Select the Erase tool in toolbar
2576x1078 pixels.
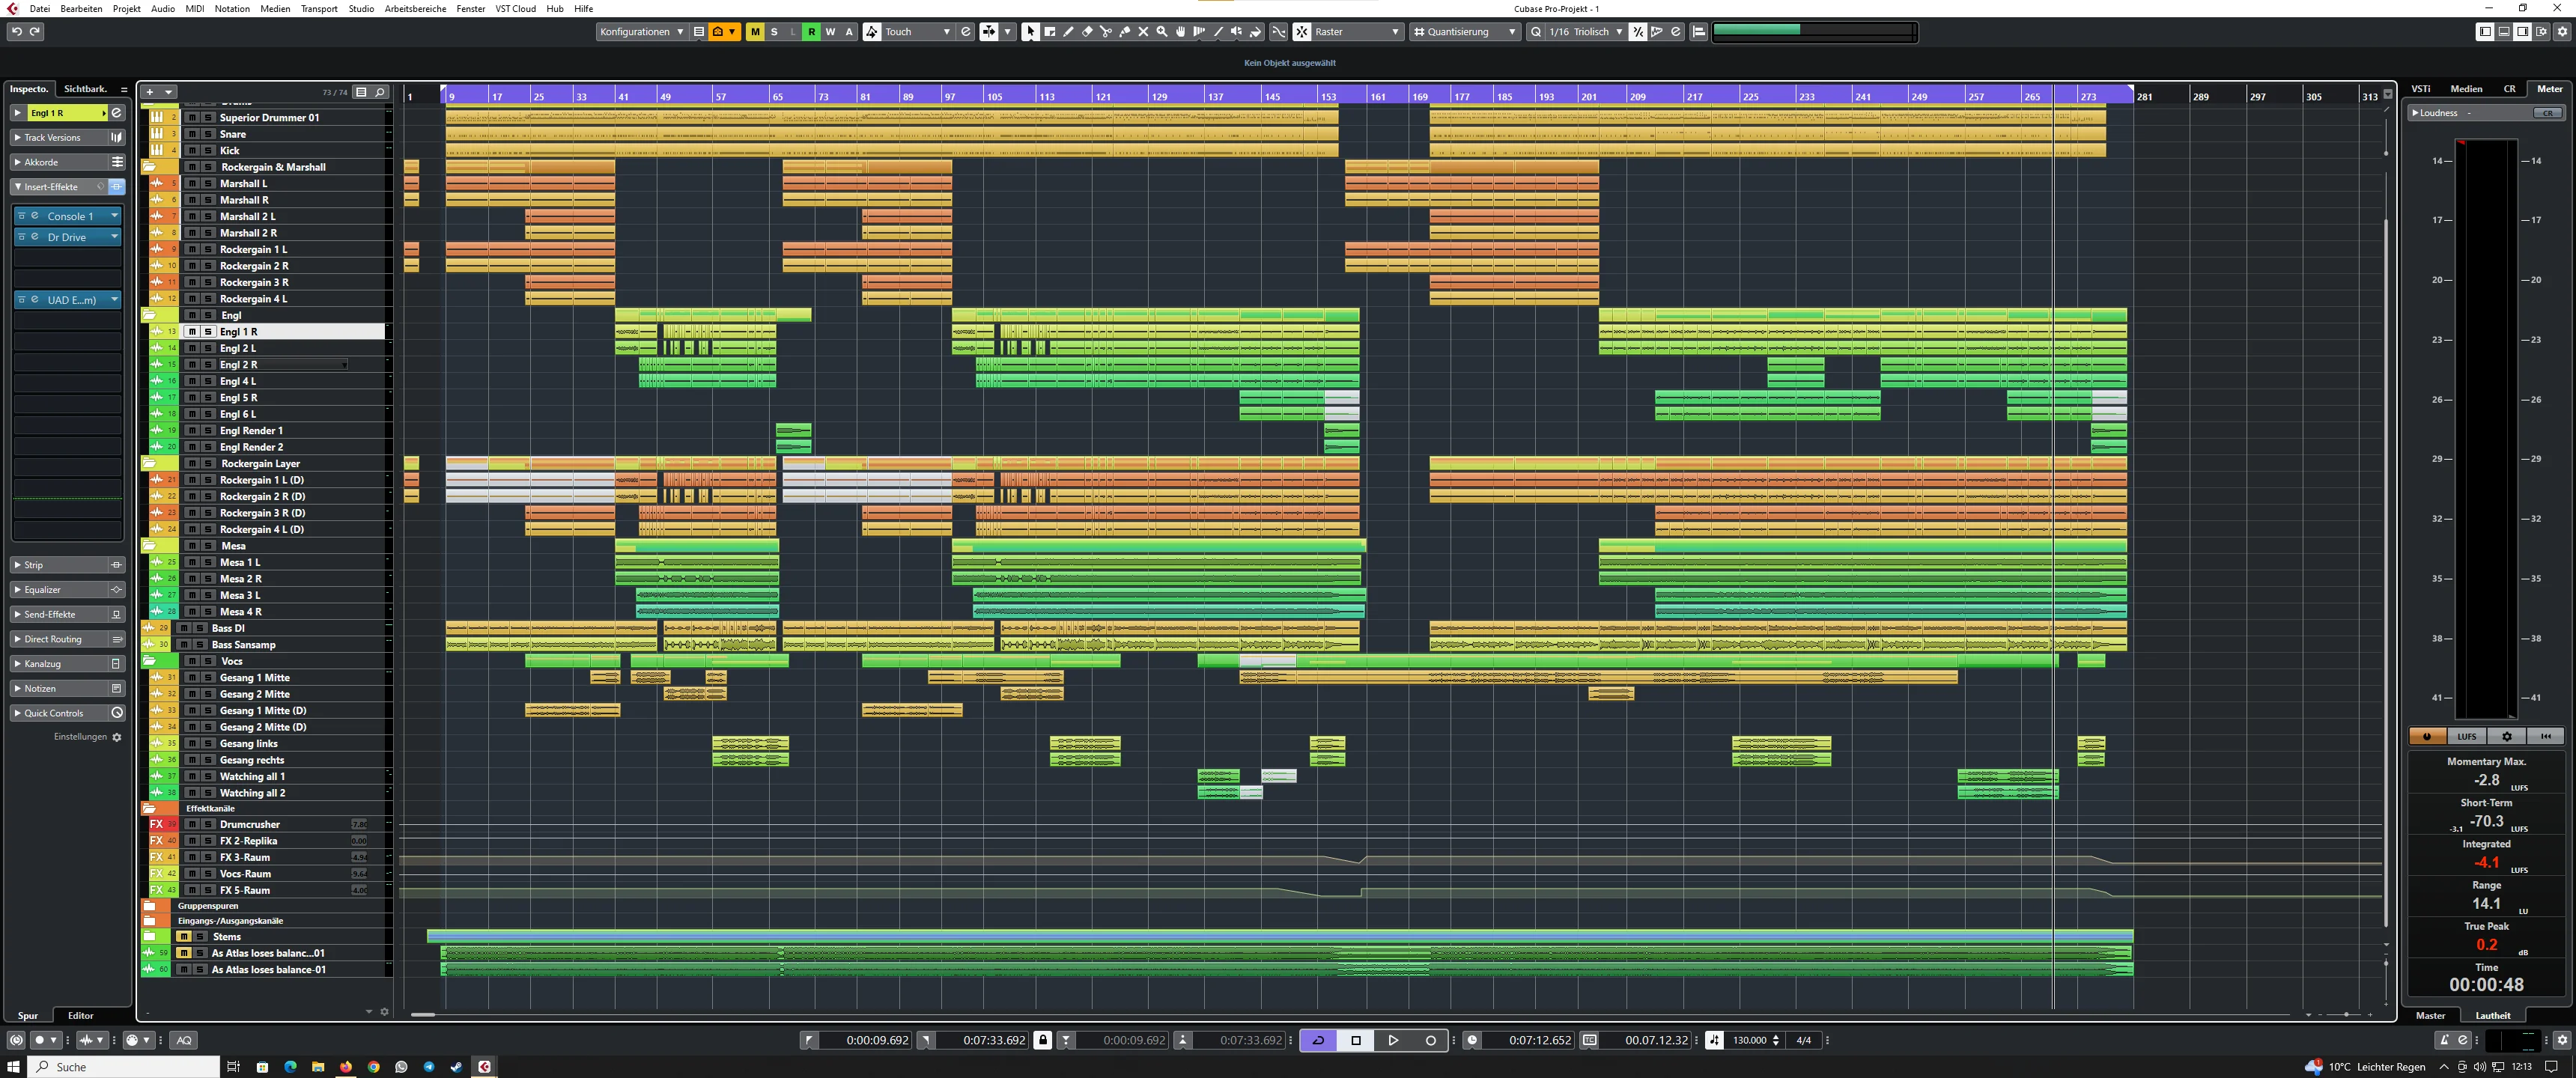1087,32
